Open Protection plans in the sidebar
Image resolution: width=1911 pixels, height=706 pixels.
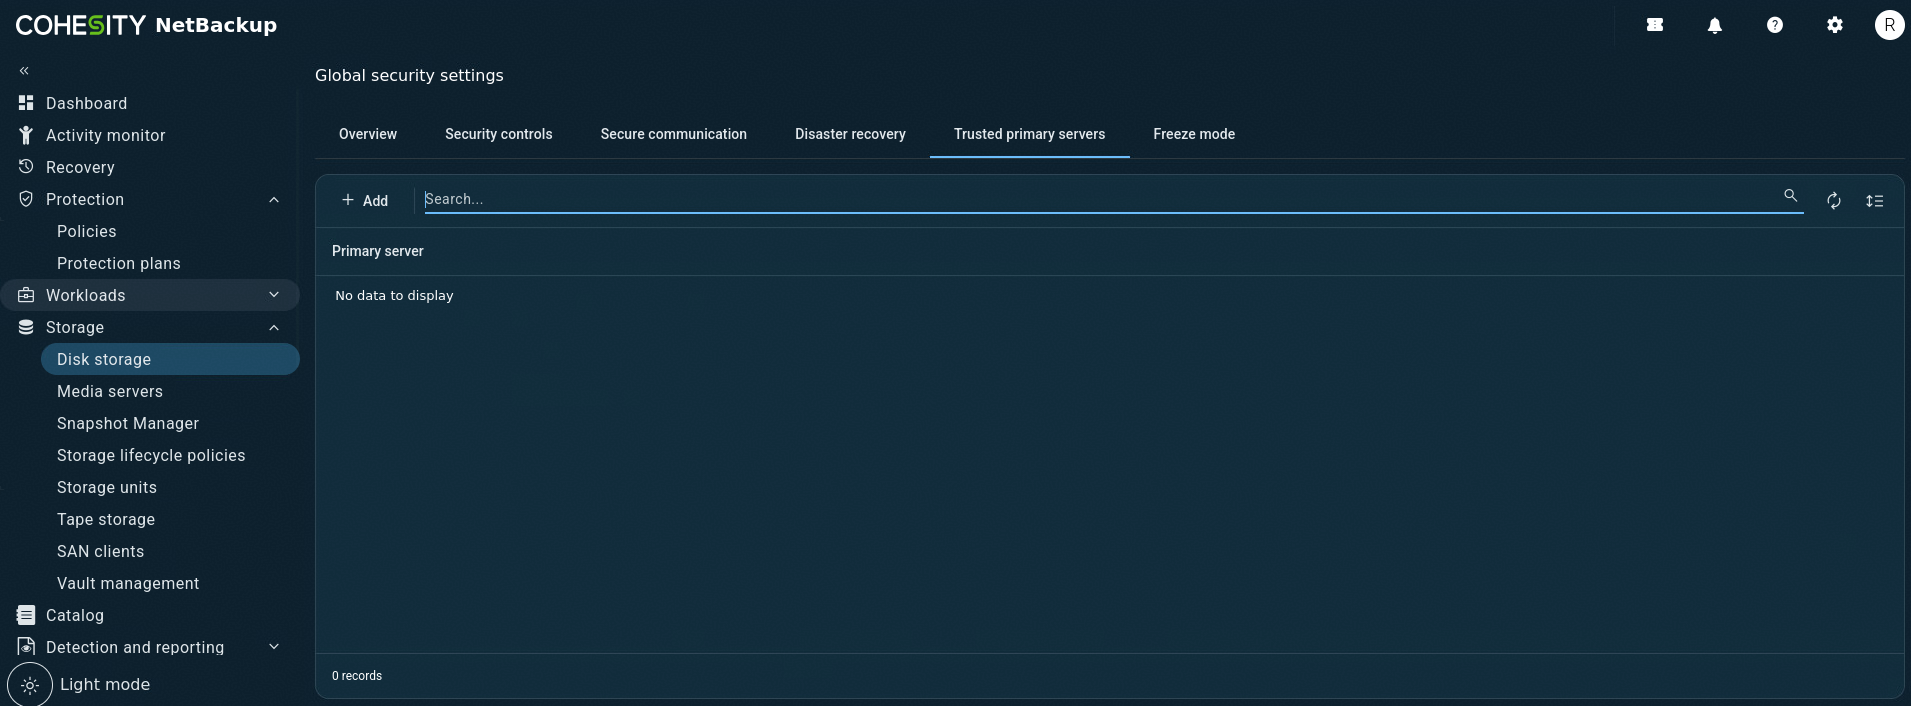pos(119,263)
